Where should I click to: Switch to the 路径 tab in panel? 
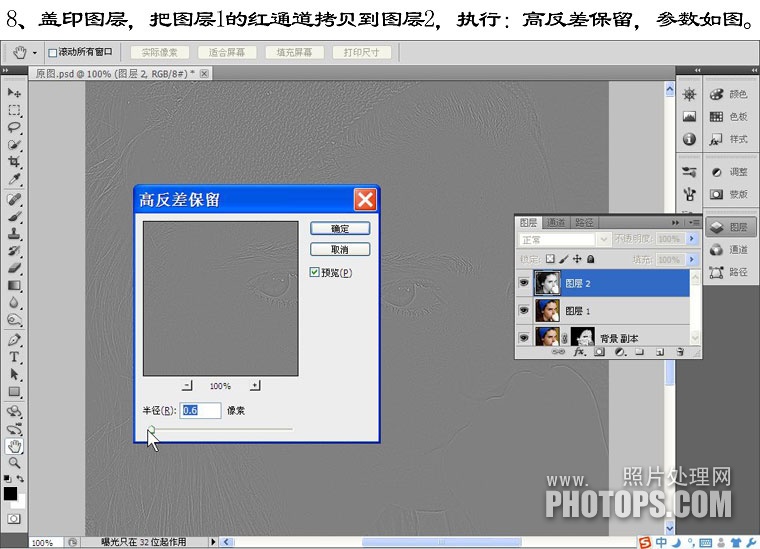point(584,222)
